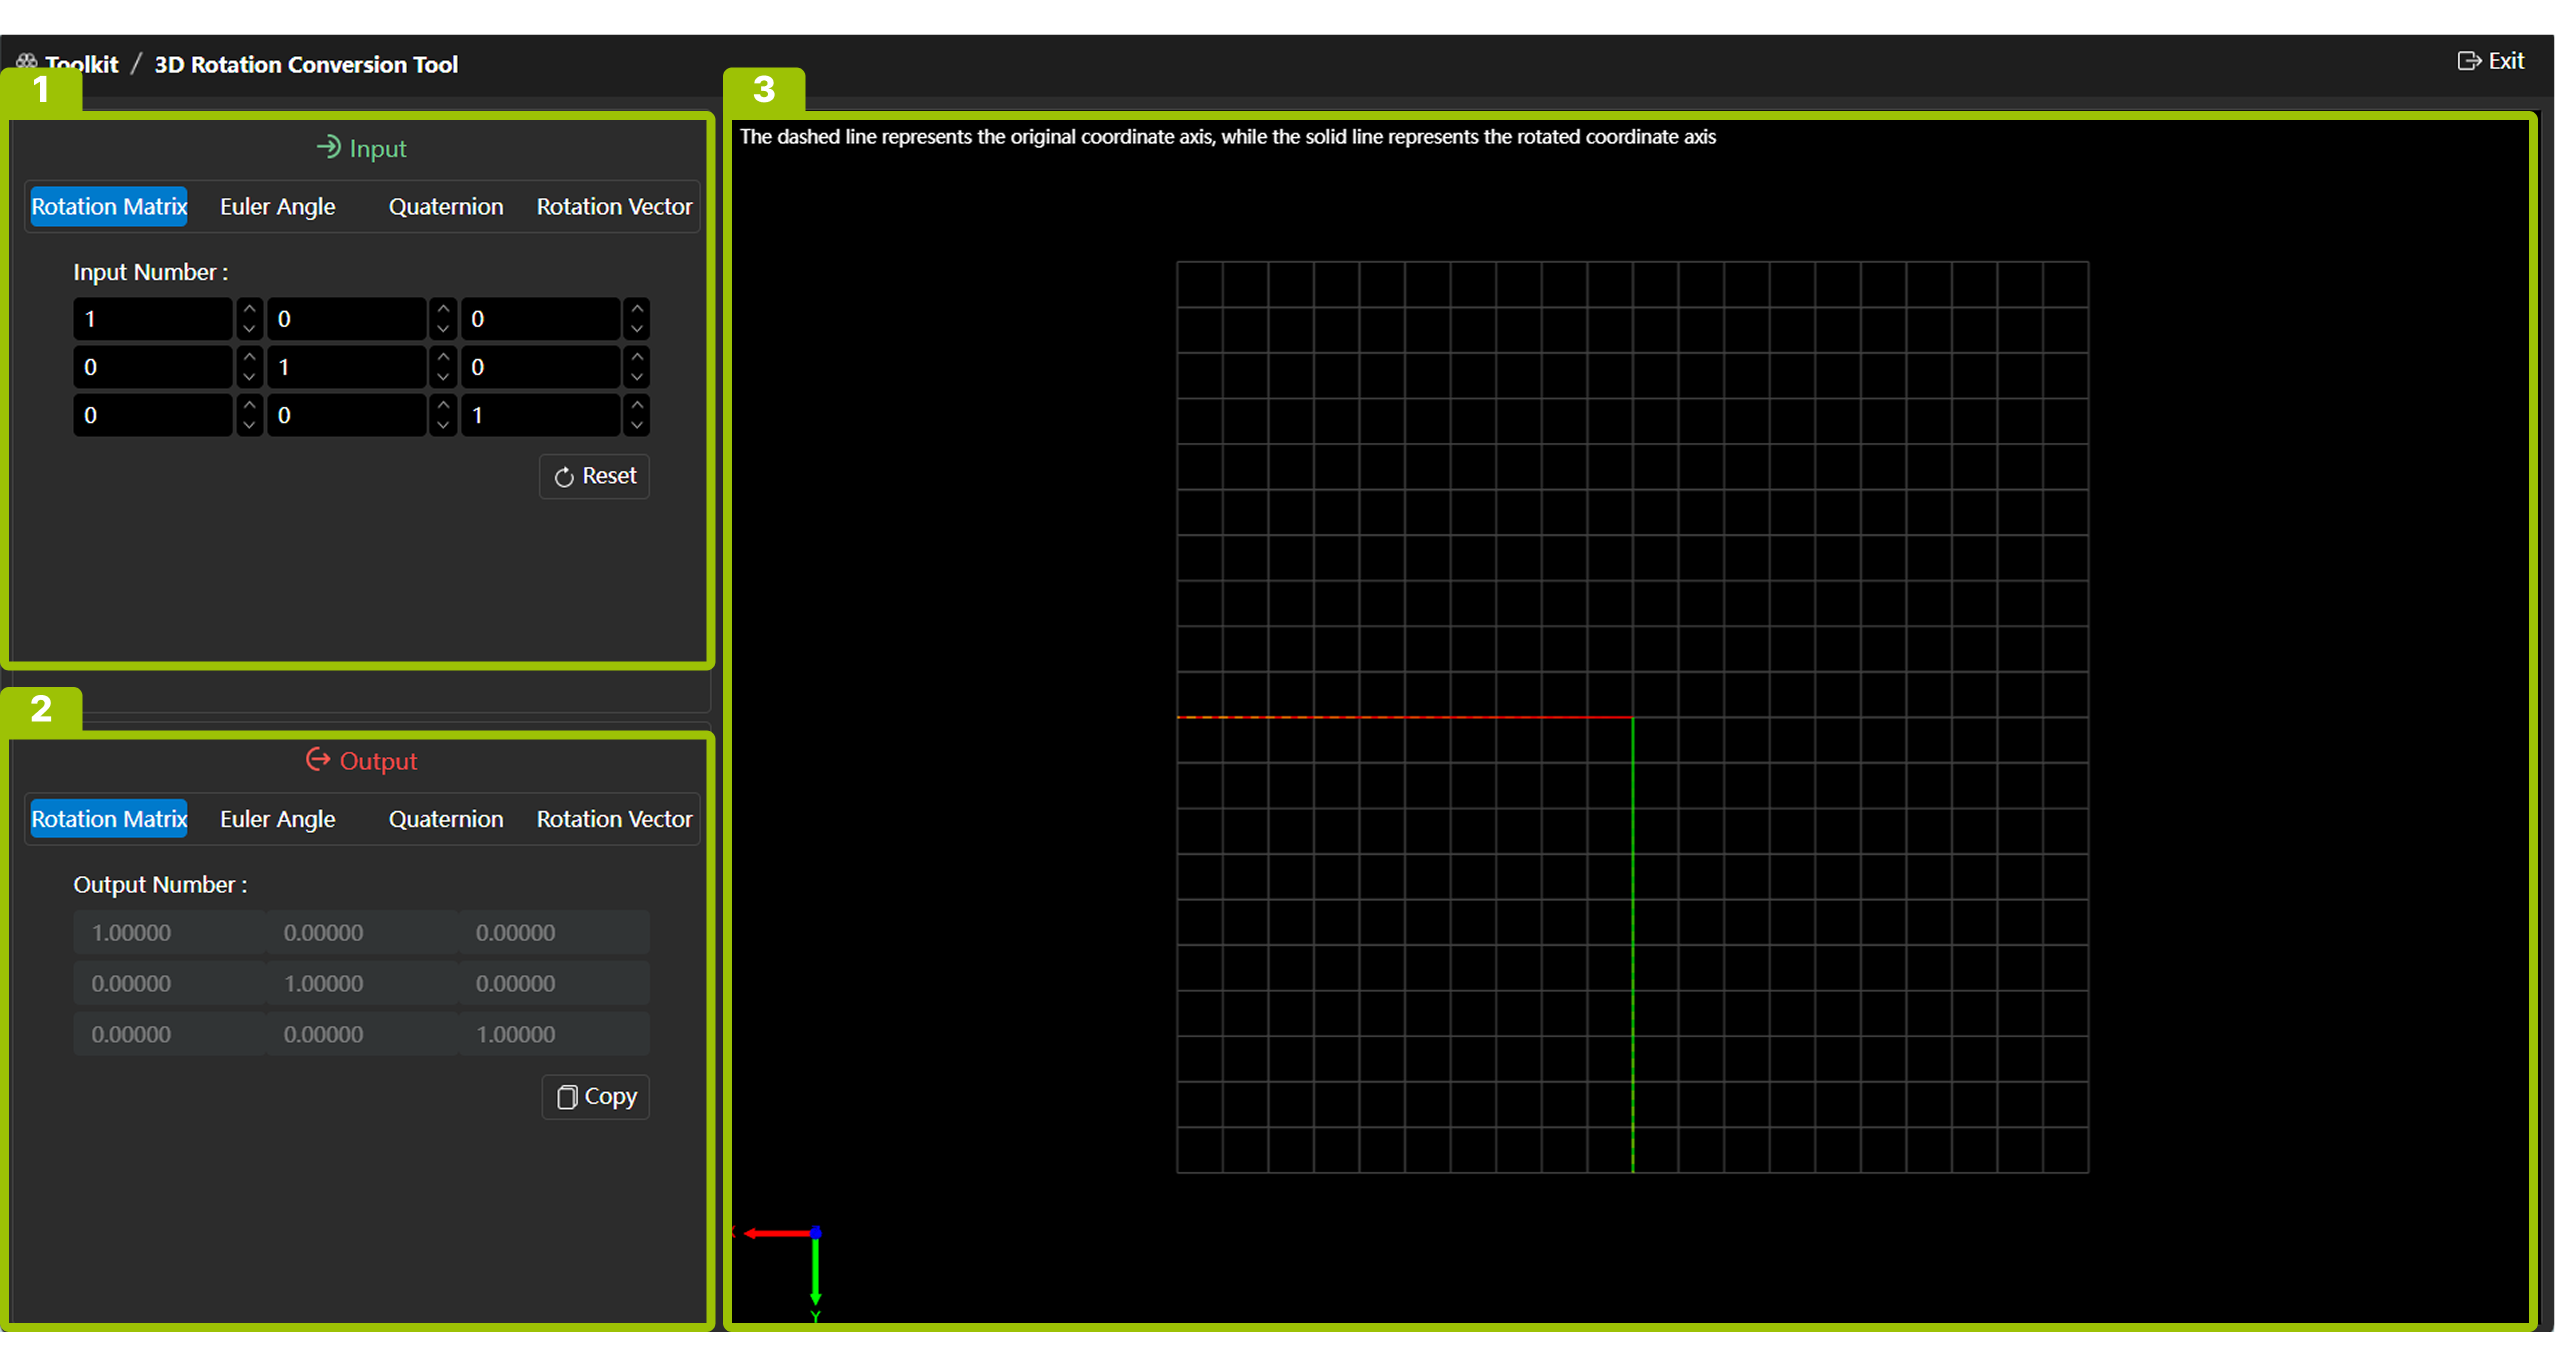Click the green Input arrow icon
The width and height of the screenshot is (2555, 1356).
click(328, 148)
